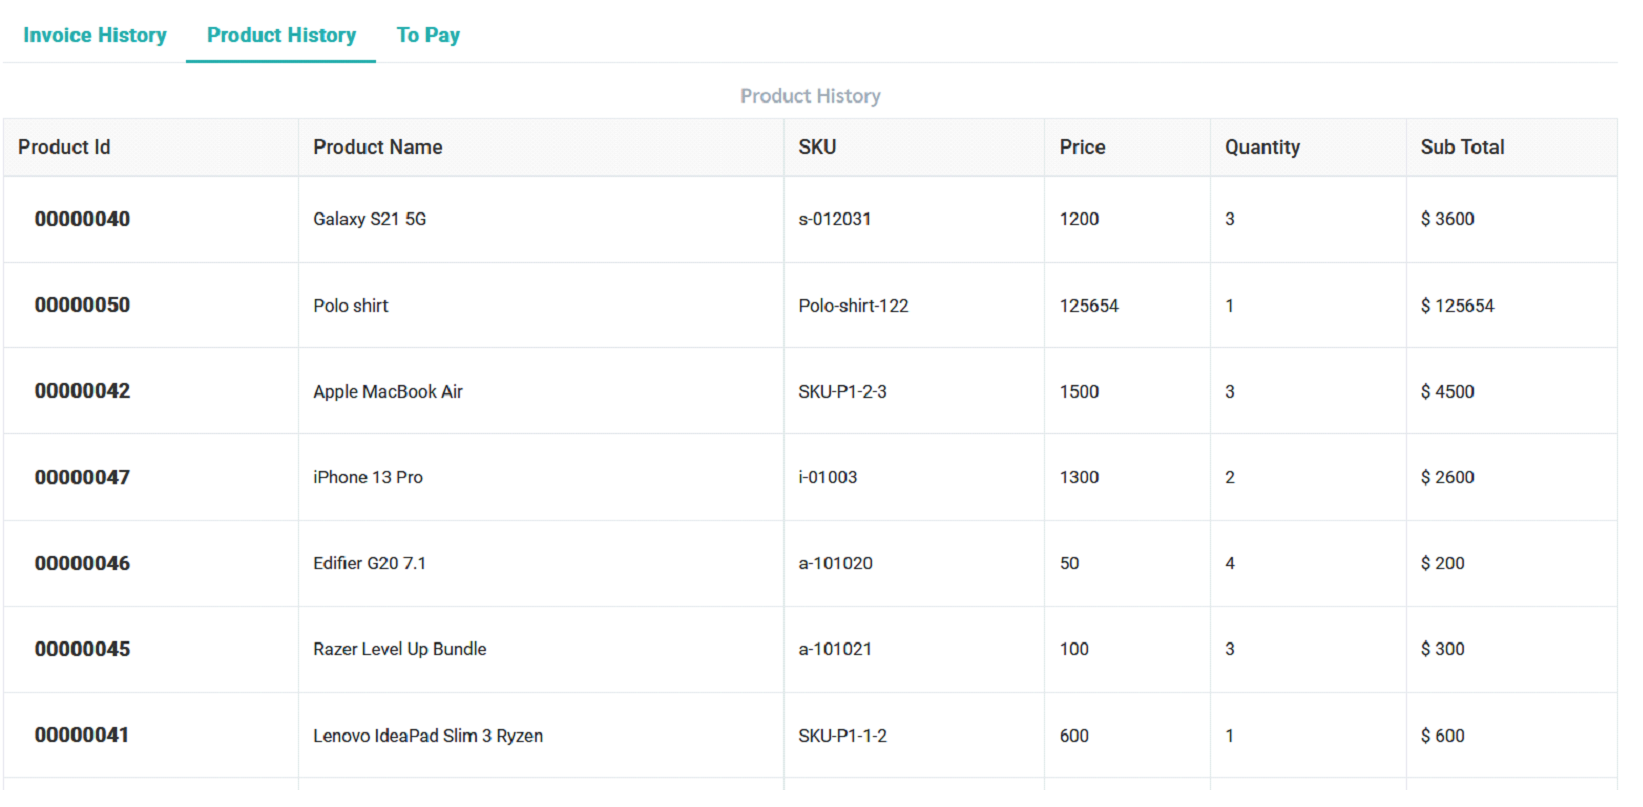Open product ID 00000045
Screen dimensions: 1643x807
coord(82,649)
